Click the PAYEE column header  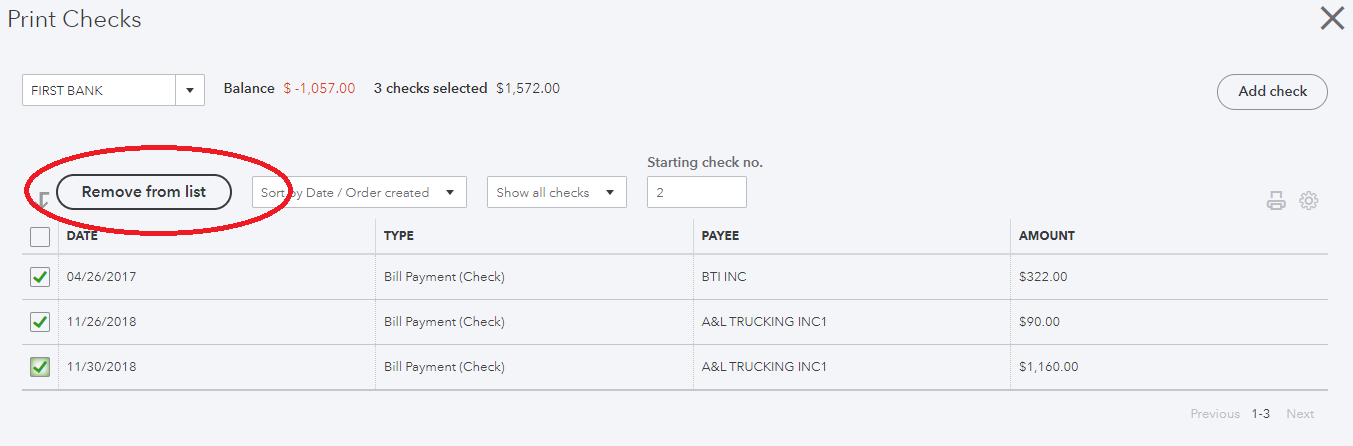pos(720,236)
